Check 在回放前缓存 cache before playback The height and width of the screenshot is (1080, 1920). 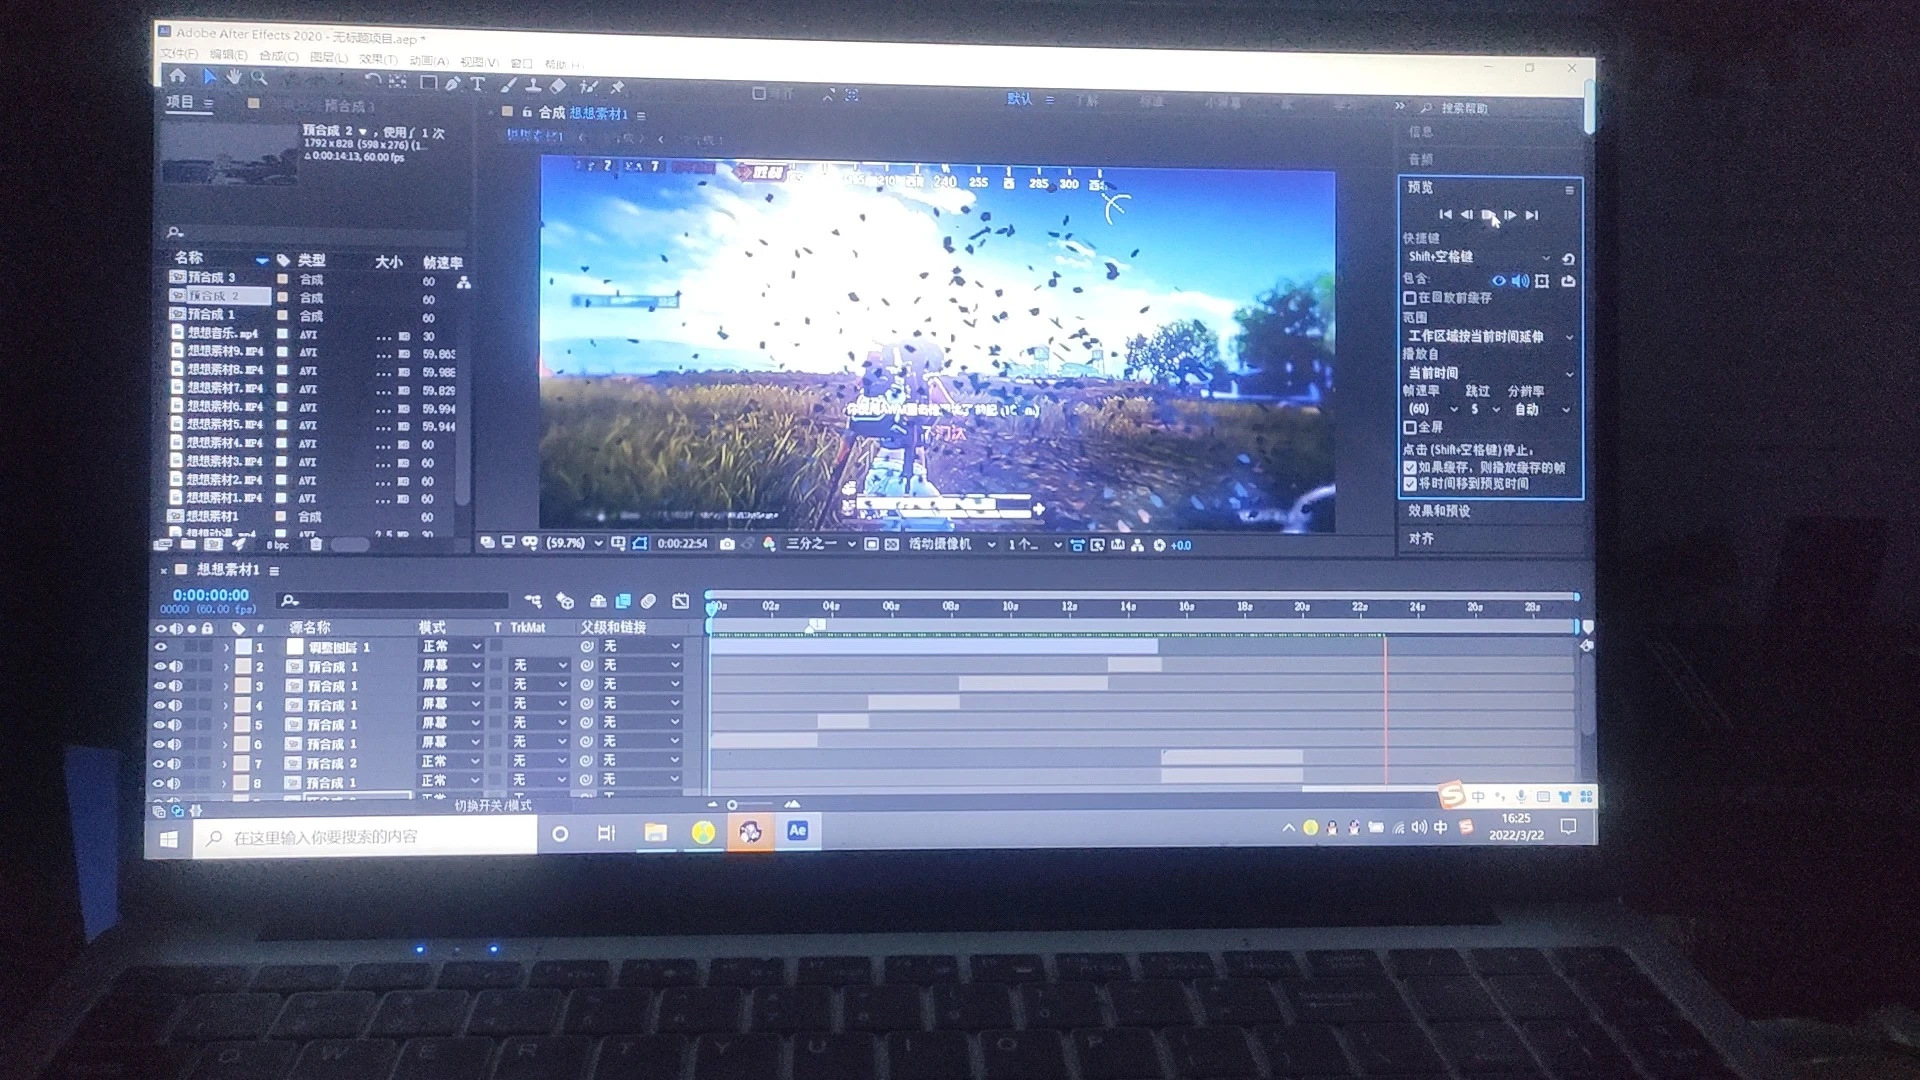pyautogui.click(x=1410, y=298)
